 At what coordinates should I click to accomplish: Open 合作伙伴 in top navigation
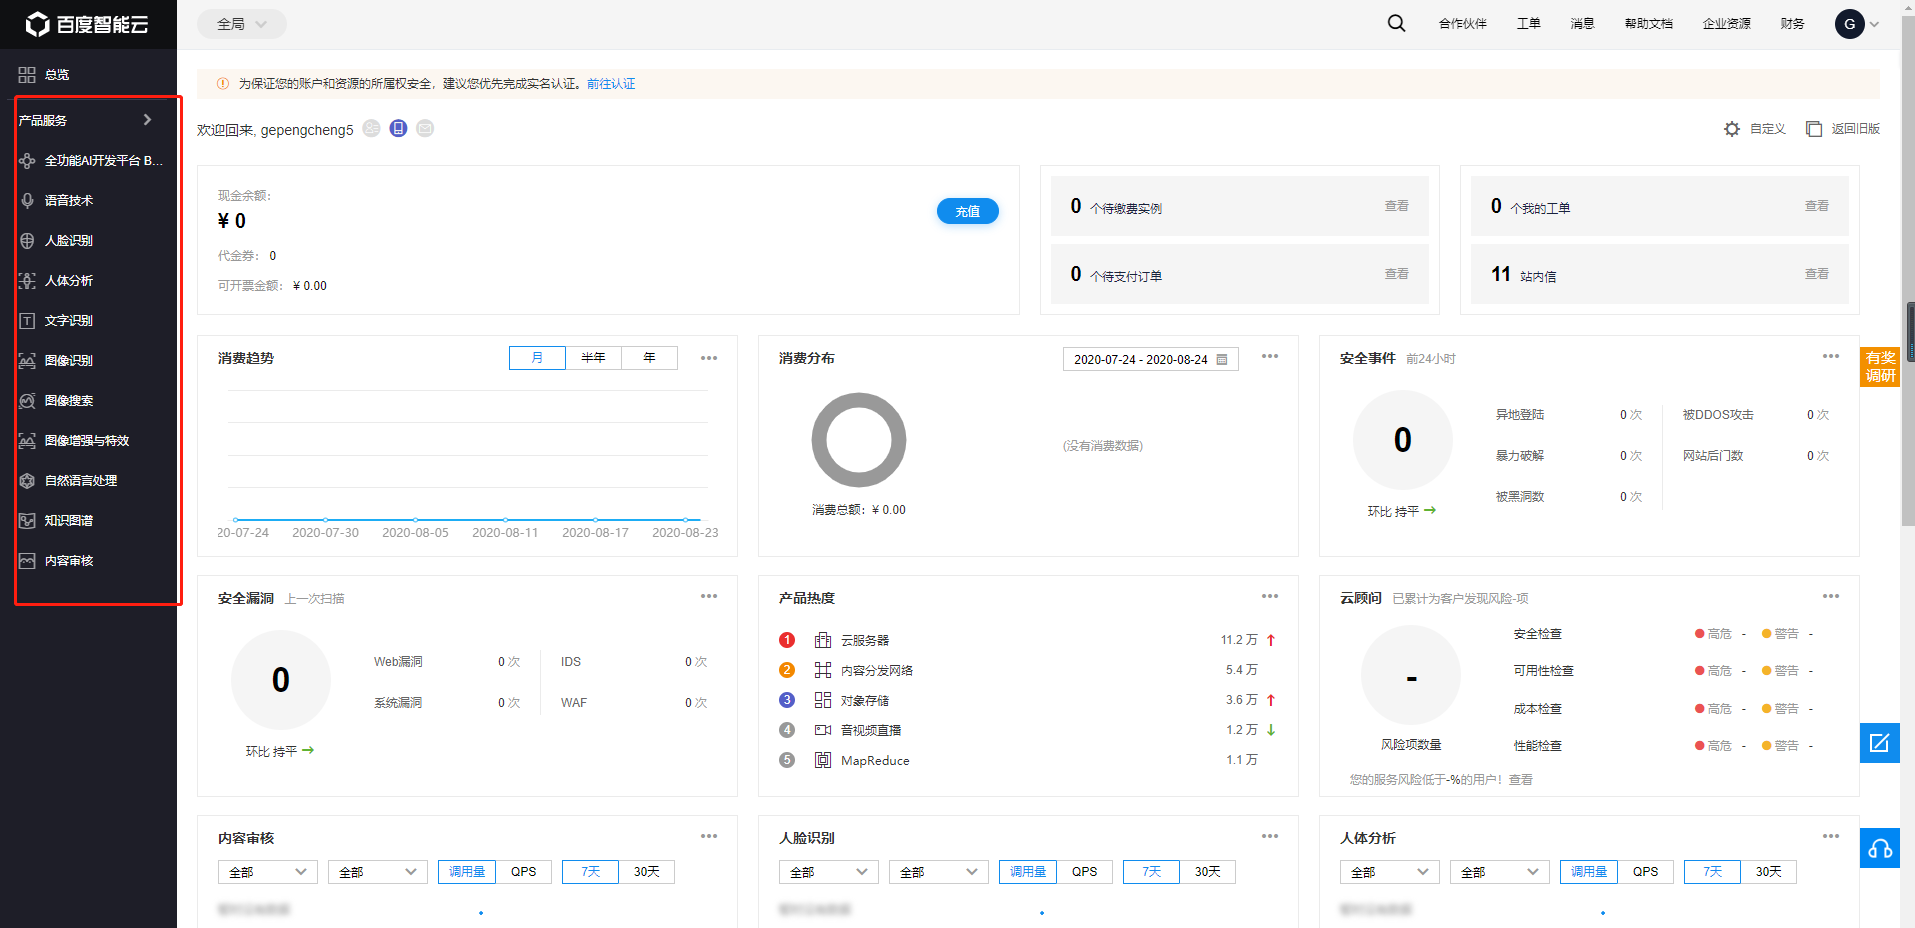pyautogui.click(x=1463, y=24)
